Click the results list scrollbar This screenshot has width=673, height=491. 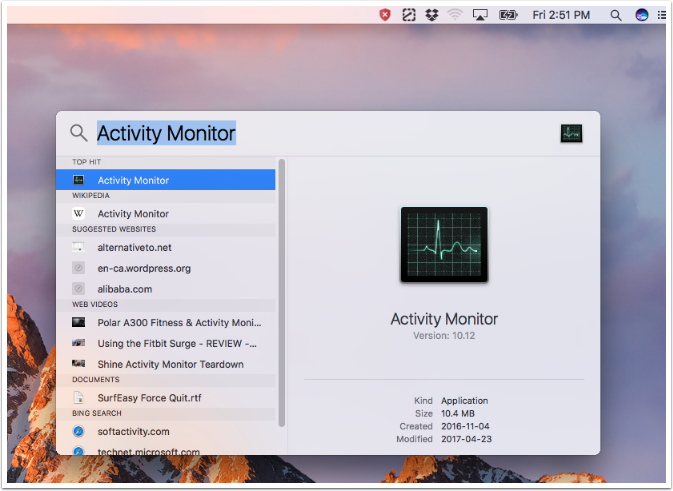click(x=282, y=293)
